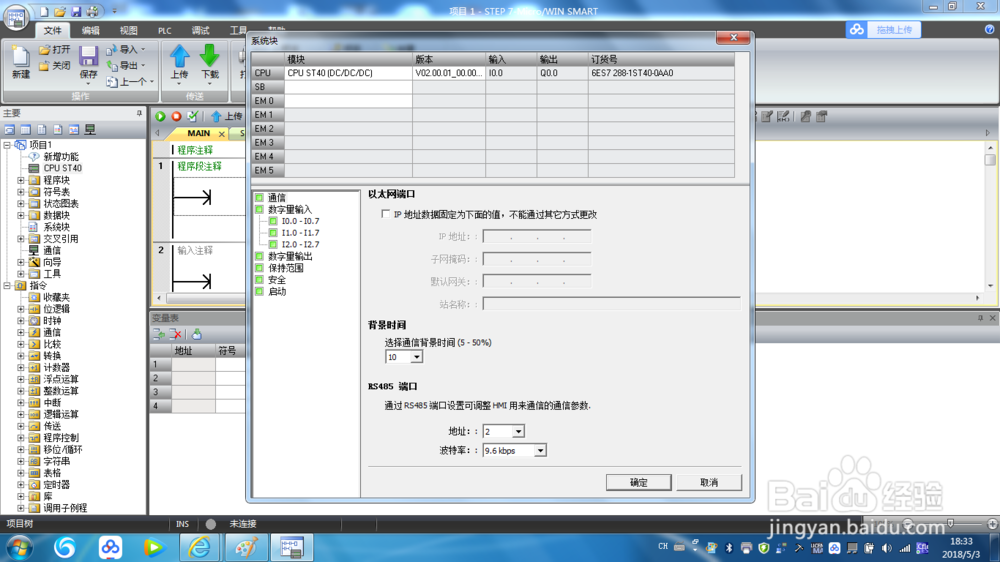The image size is (1000, 562).
Task: Select the MAIN editor tab
Action: pos(198,133)
